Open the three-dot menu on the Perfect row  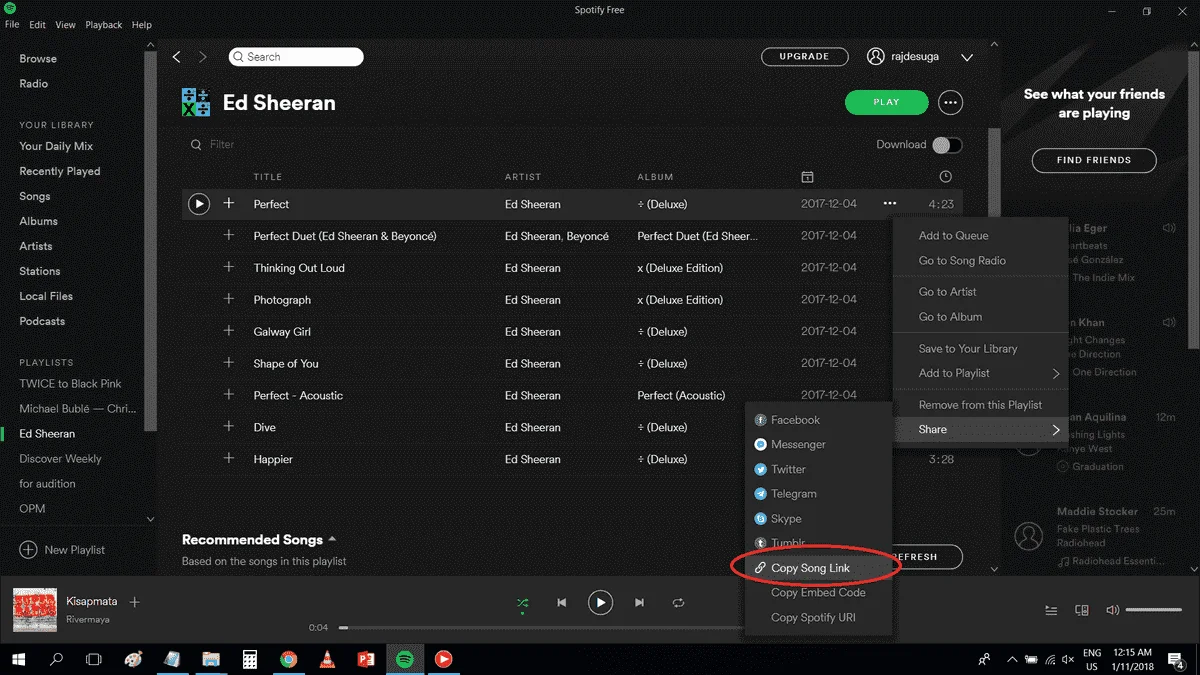pos(890,204)
